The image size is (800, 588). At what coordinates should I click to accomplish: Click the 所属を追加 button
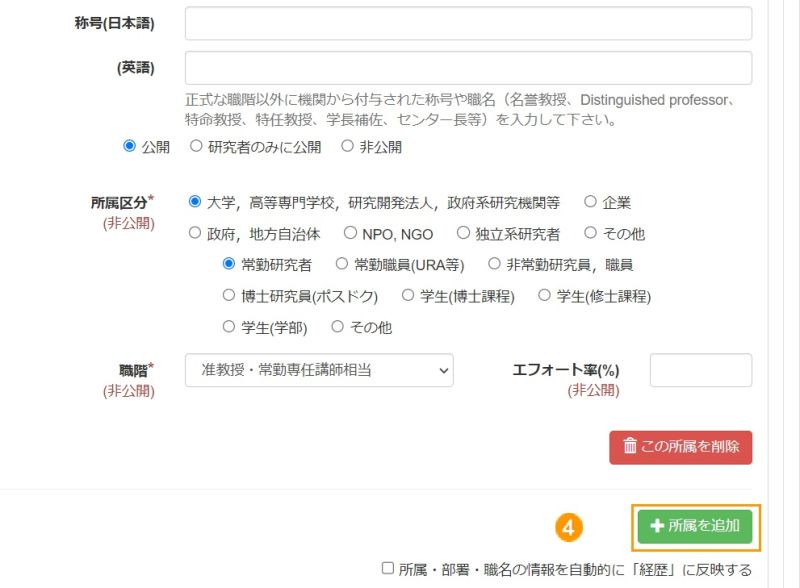[x=692, y=524]
